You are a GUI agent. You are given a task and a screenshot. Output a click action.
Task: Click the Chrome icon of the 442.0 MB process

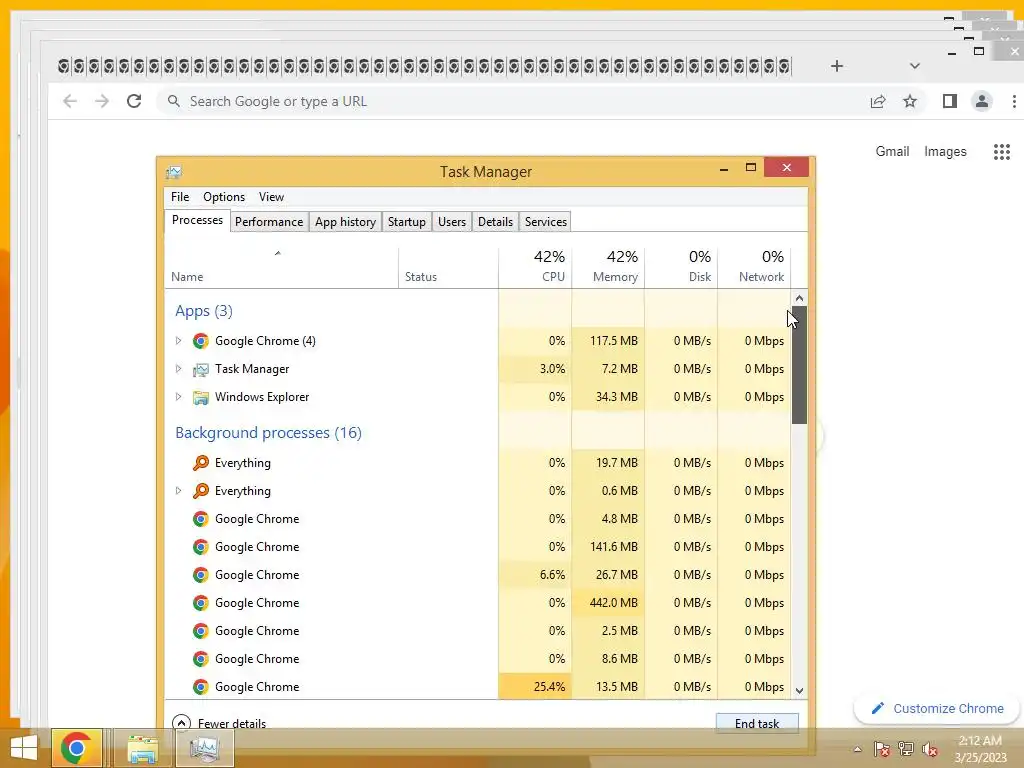pyautogui.click(x=200, y=603)
